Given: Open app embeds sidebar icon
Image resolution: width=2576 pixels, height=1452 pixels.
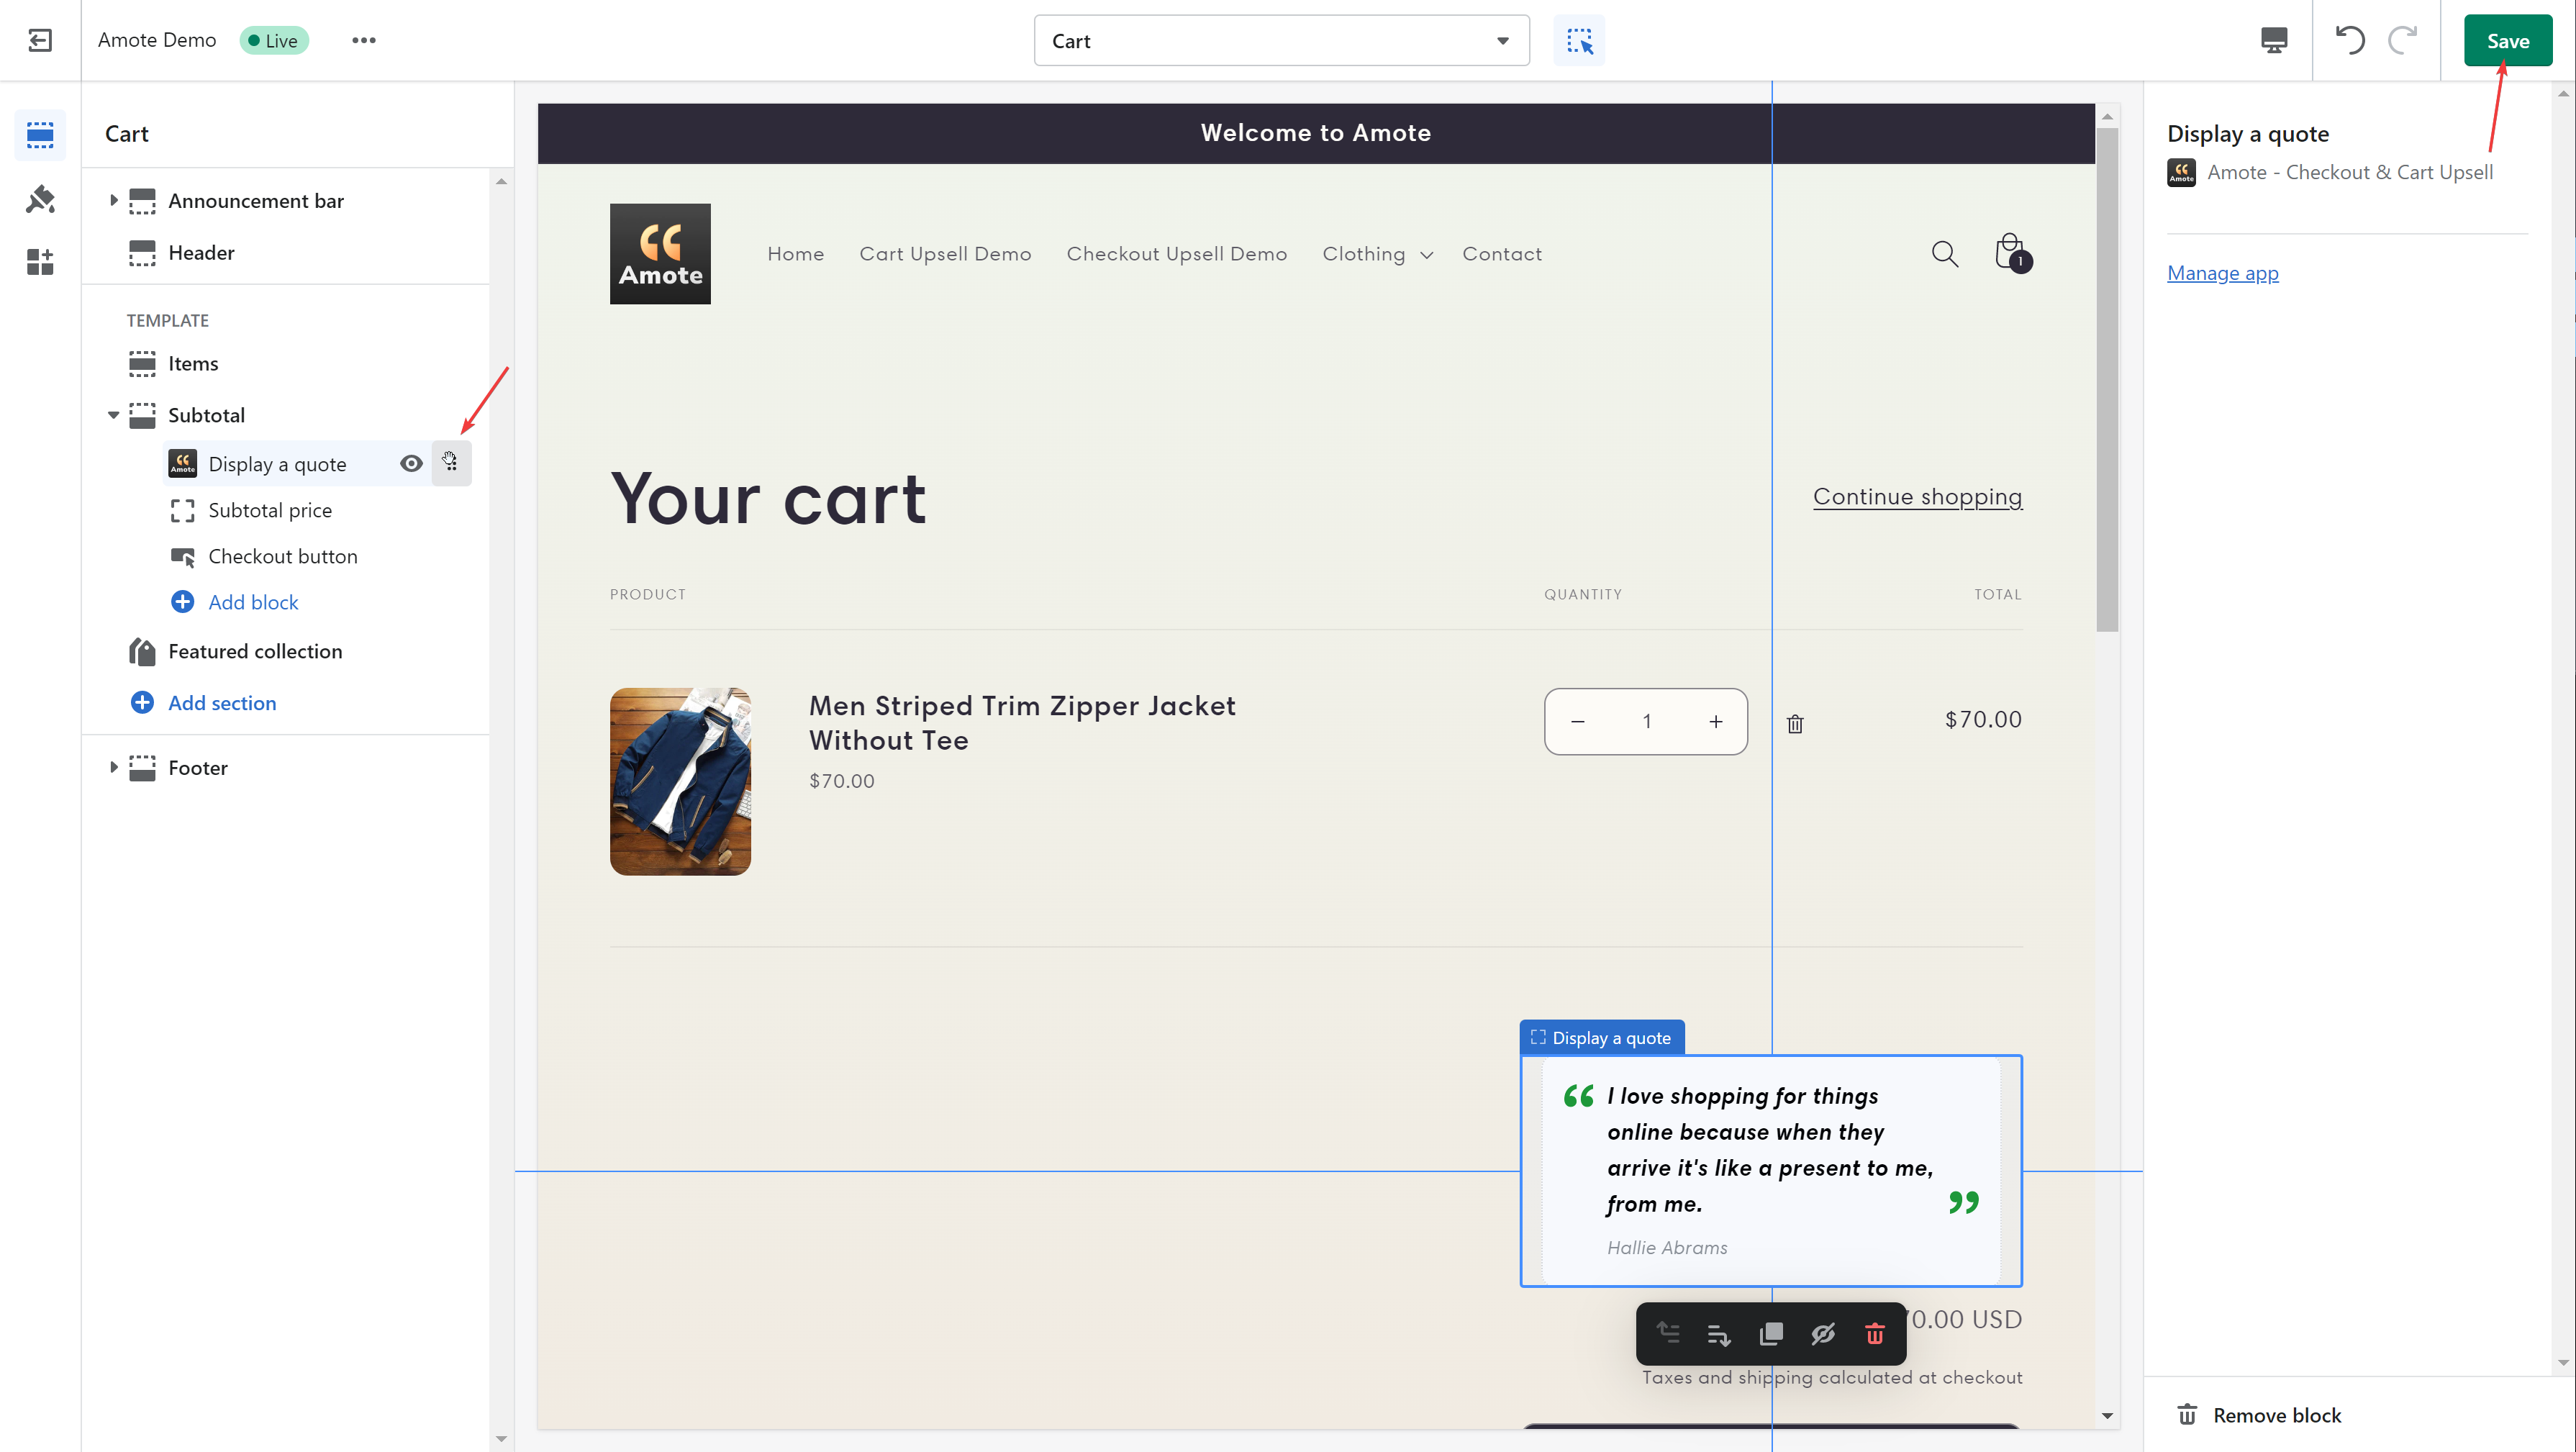Looking at the screenshot, I should coord(40,262).
